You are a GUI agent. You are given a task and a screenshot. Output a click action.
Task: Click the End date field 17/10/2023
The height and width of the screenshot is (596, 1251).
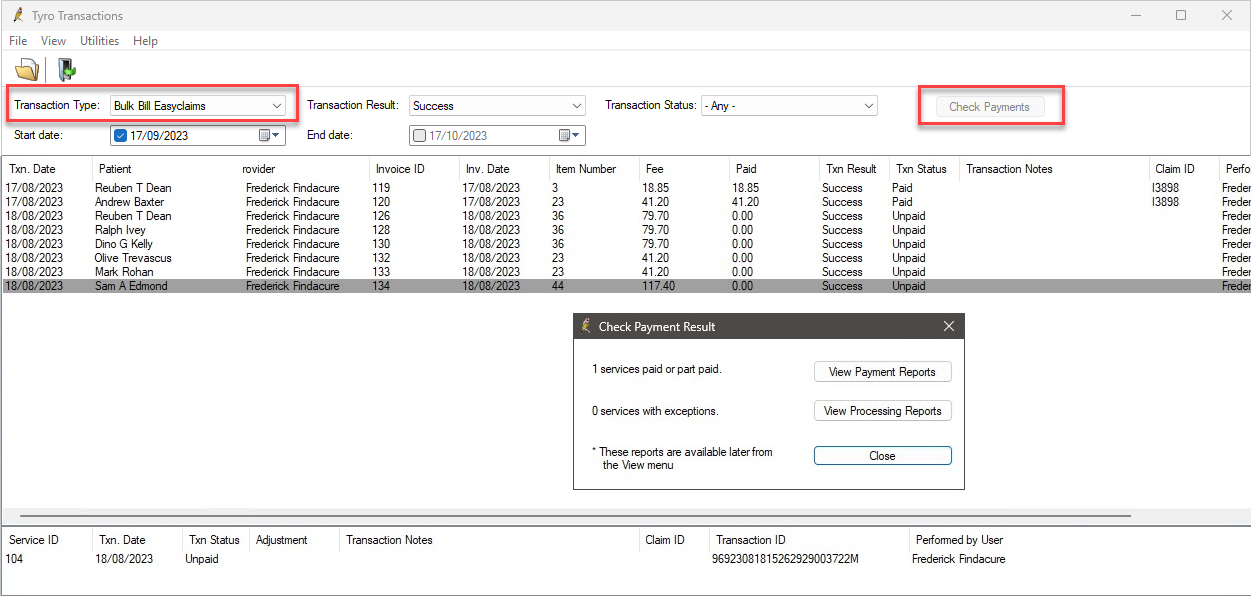pos(497,135)
